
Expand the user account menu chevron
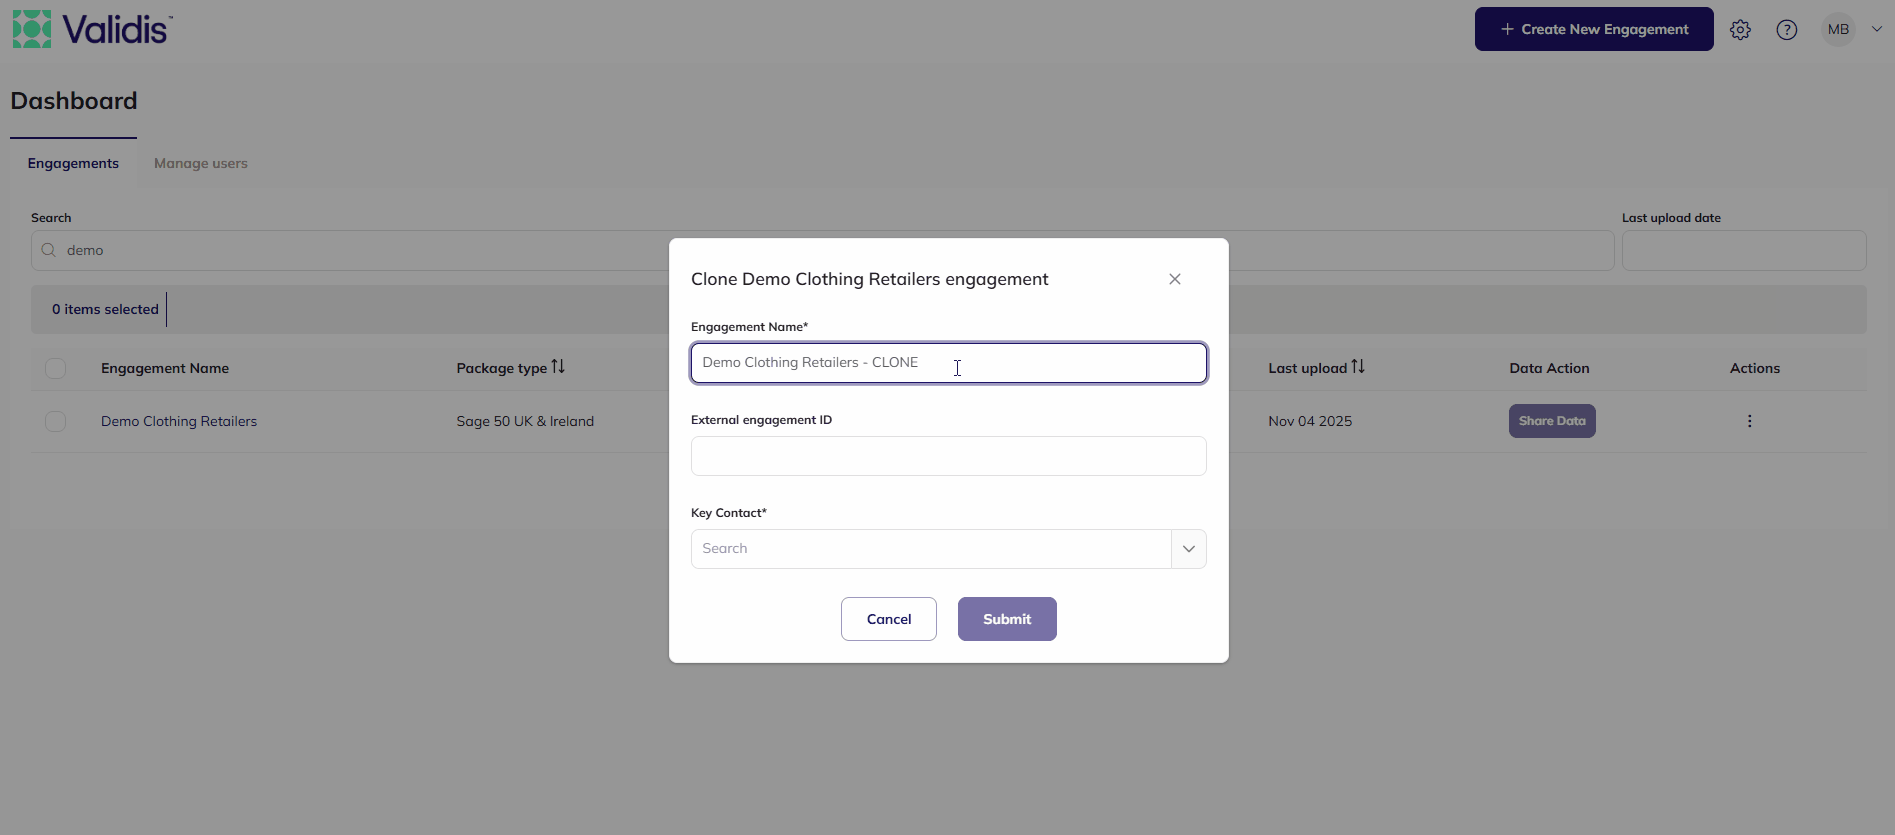pos(1877,29)
